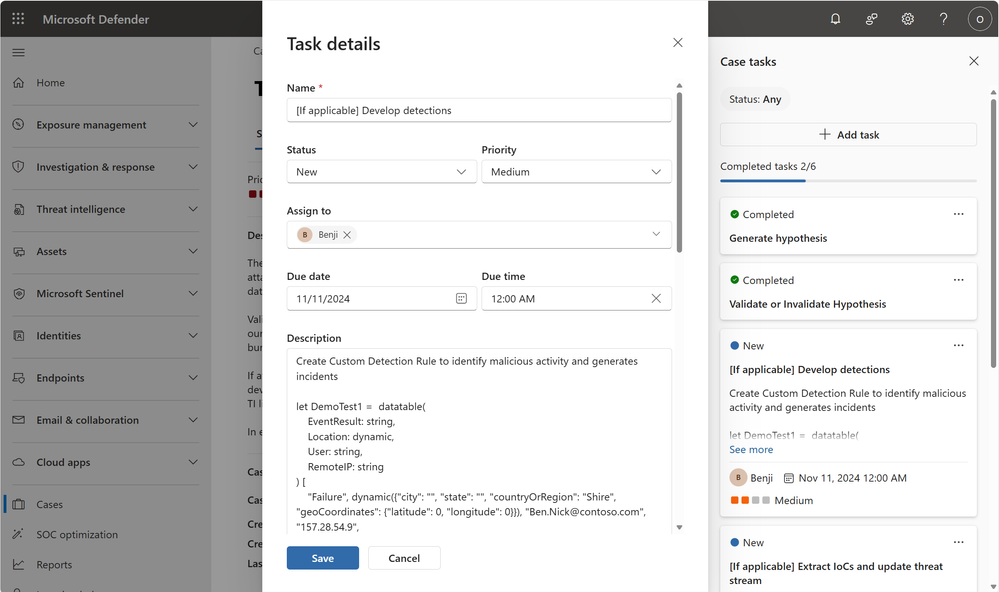999x592 pixels.
Task: Click the Investigation & response shield icon
Action: click(18, 167)
